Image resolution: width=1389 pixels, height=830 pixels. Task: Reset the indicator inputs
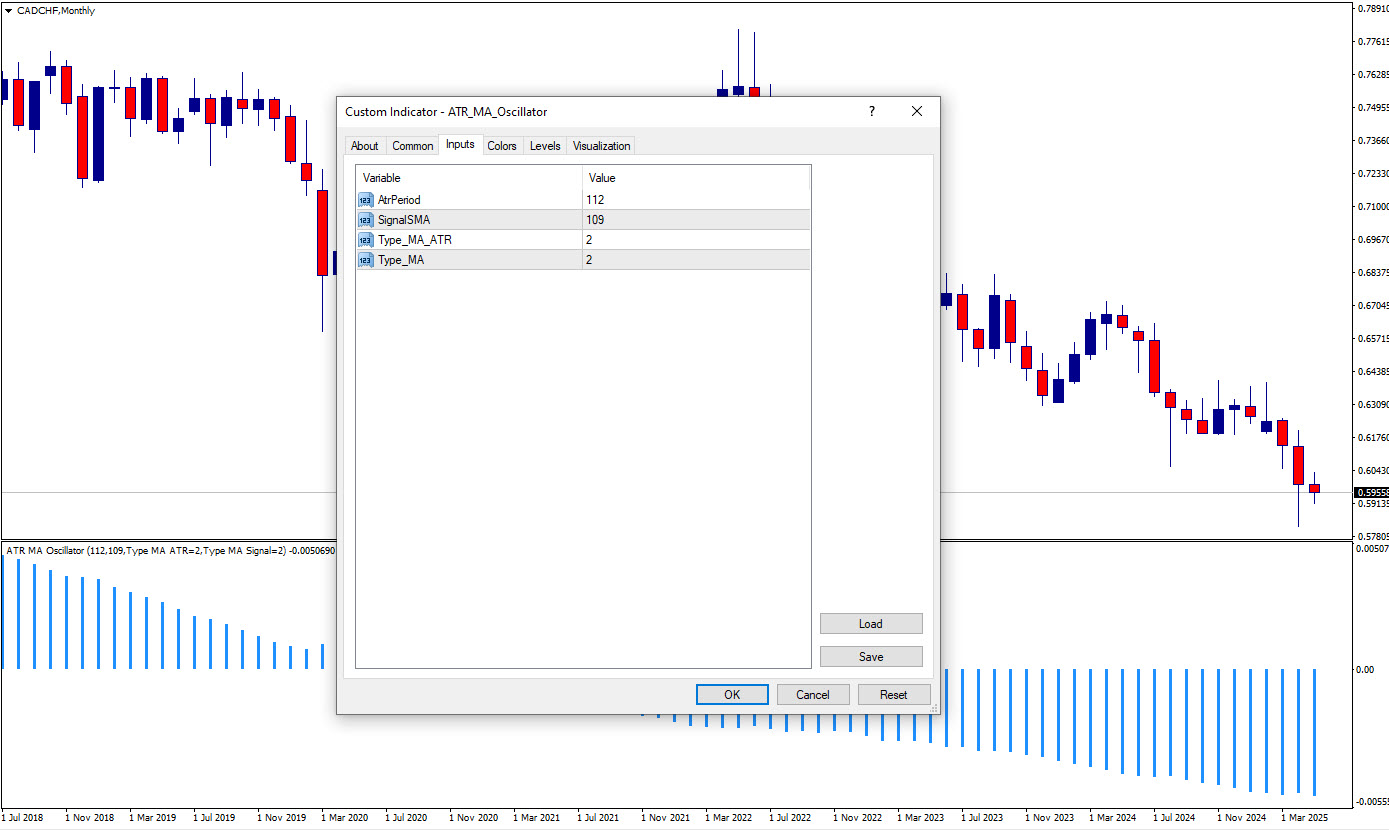(893, 695)
